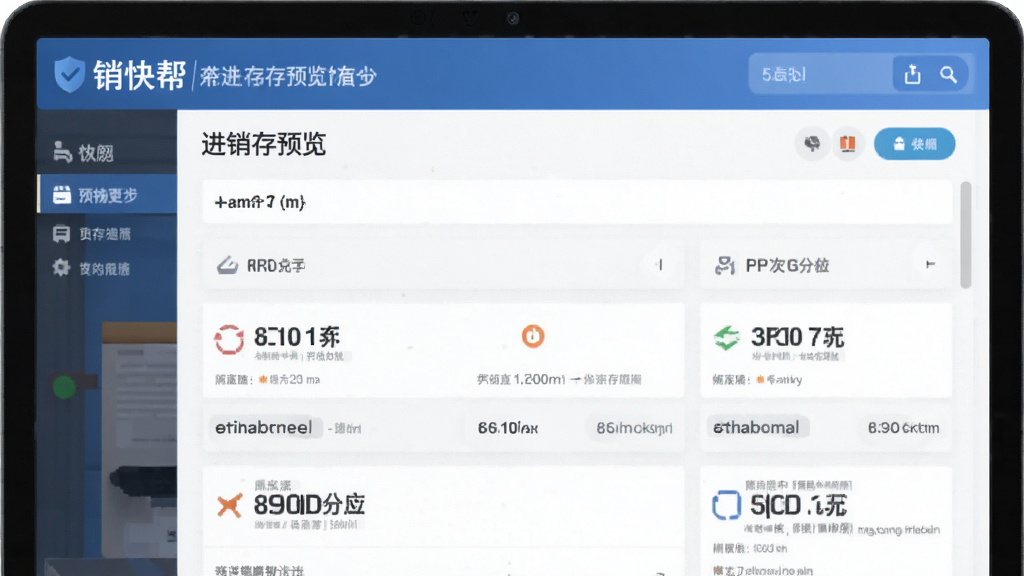
Task: Click the page title 进销存预览
Action: [263, 144]
